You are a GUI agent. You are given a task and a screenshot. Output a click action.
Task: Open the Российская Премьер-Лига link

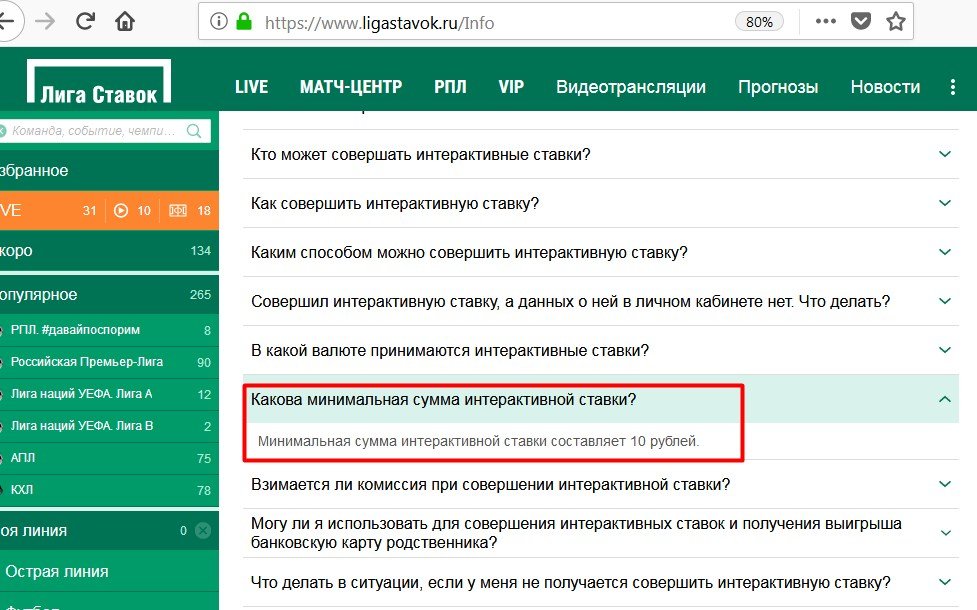click(86, 362)
